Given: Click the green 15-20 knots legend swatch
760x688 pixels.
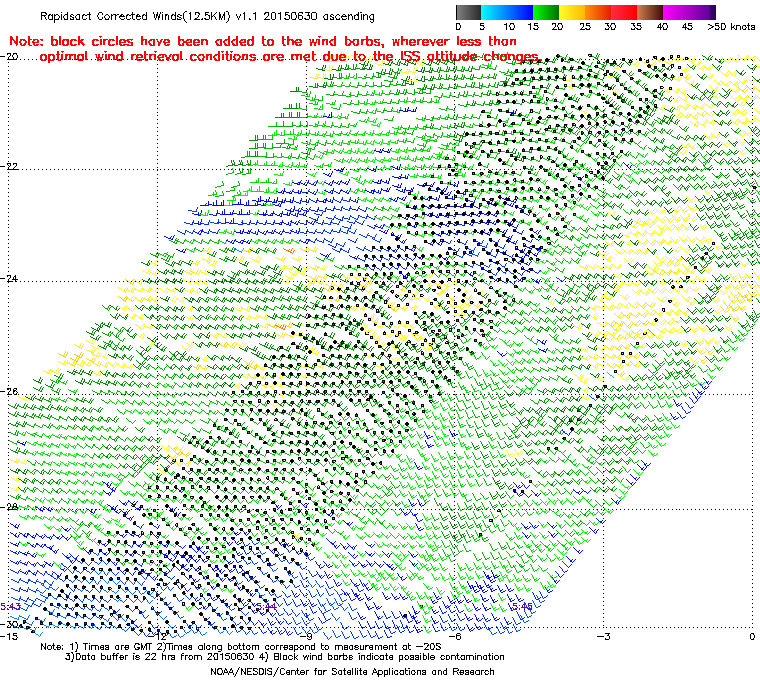Looking at the screenshot, I should tap(546, 12).
